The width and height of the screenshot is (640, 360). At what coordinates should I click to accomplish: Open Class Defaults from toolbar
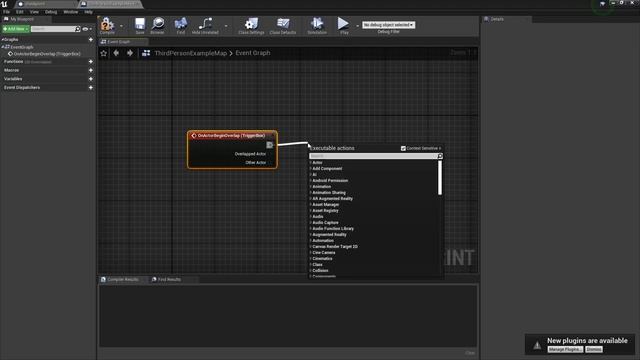[x=283, y=23]
